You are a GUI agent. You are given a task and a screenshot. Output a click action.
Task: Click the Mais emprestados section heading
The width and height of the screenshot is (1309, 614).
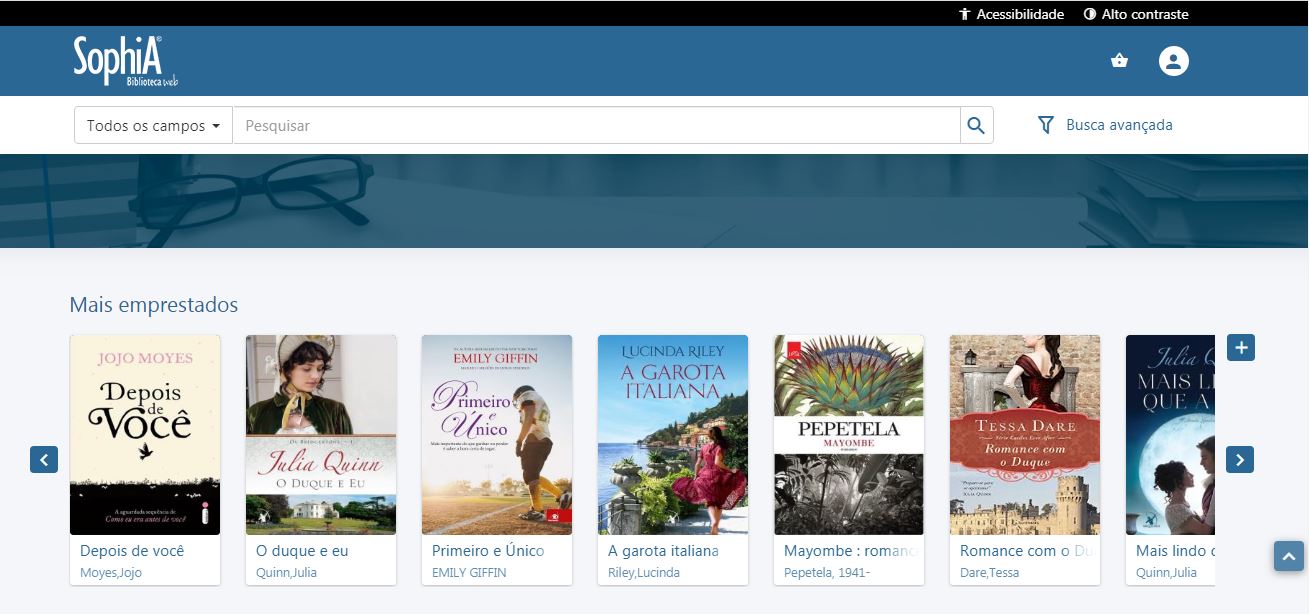154,304
